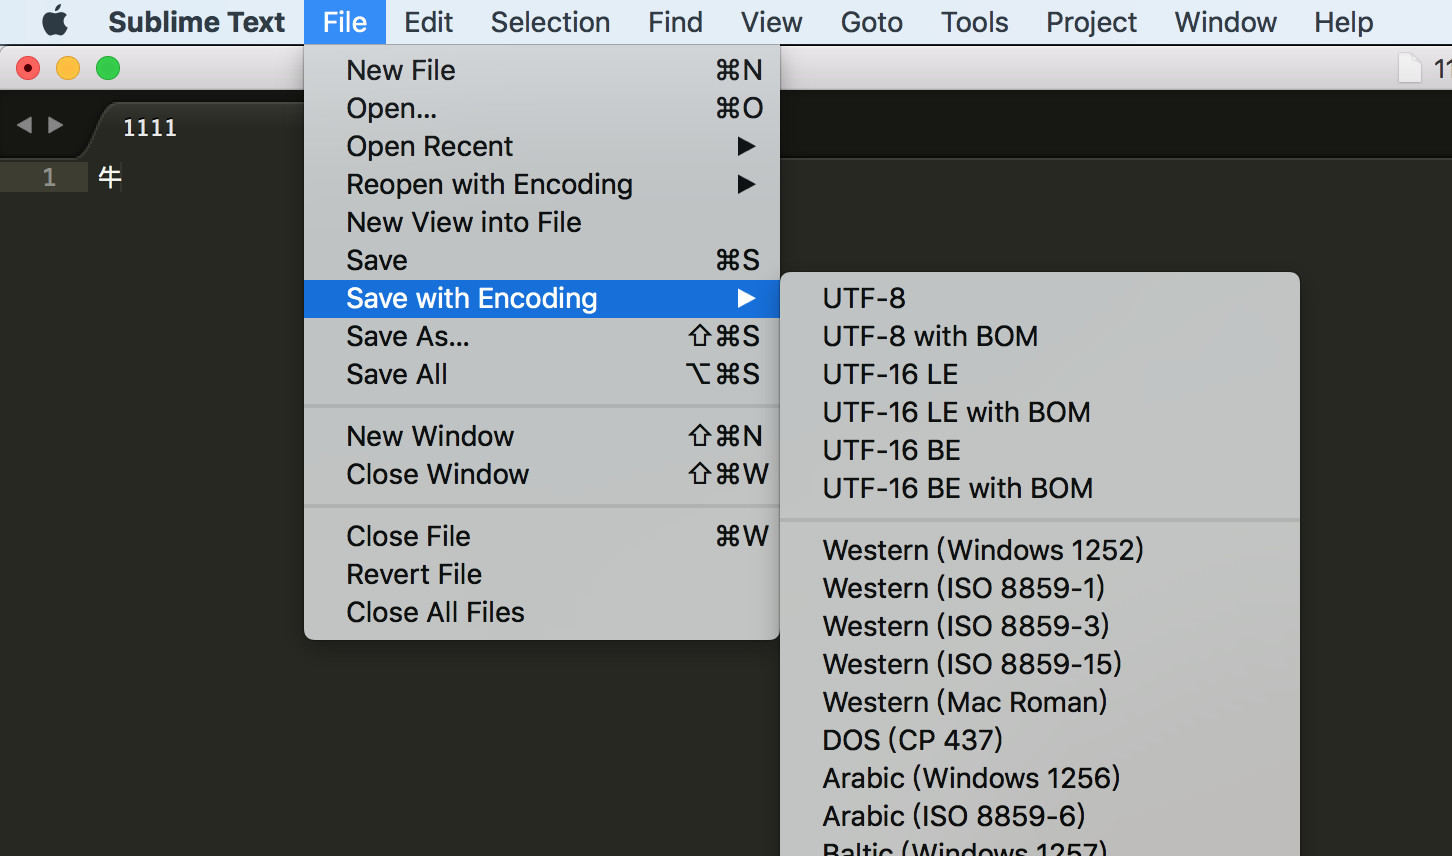Choose UTF-8 encoding
The height and width of the screenshot is (856, 1452).
pos(864,298)
